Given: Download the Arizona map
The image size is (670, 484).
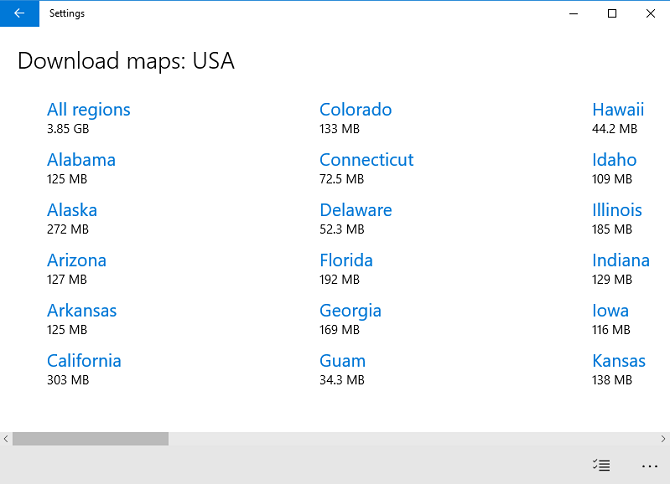Looking at the screenshot, I should [x=77, y=261].
